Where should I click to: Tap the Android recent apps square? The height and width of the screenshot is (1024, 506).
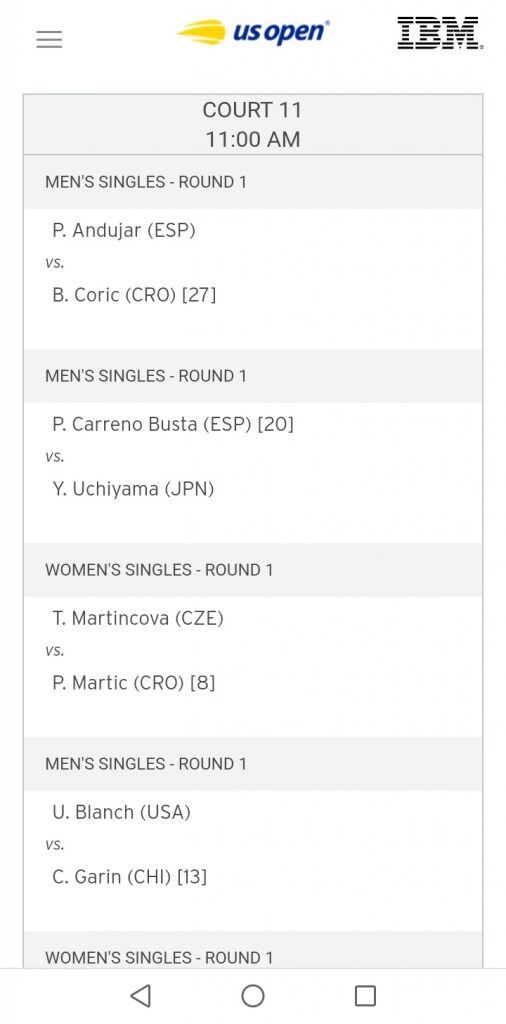[x=365, y=995]
